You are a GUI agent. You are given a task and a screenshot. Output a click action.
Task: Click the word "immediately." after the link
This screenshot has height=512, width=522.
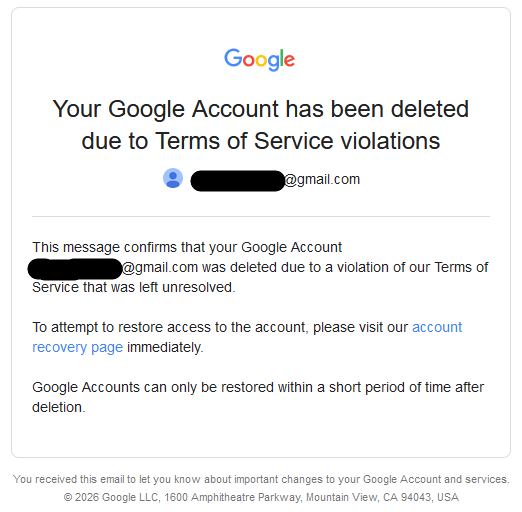pyautogui.click(x=165, y=347)
